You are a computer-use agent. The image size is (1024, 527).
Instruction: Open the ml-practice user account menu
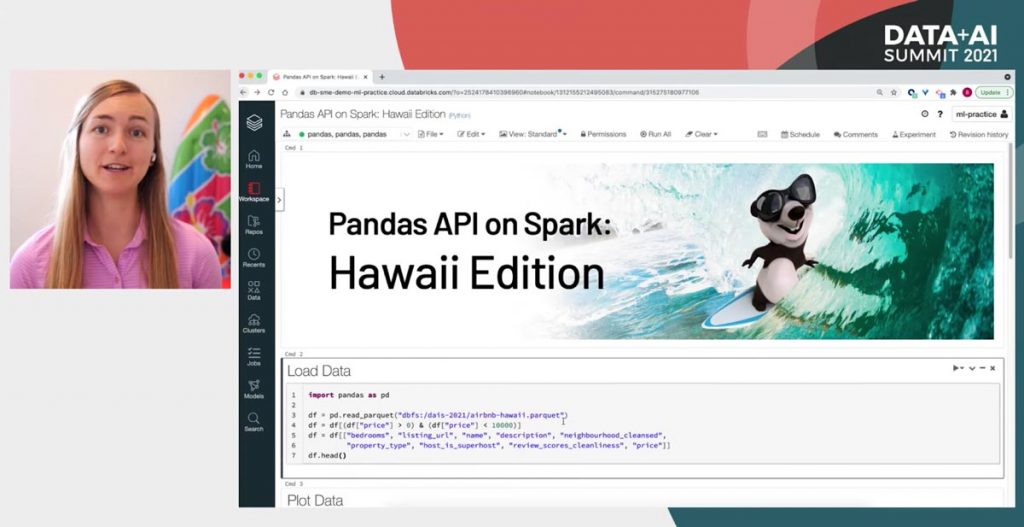click(x=982, y=114)
